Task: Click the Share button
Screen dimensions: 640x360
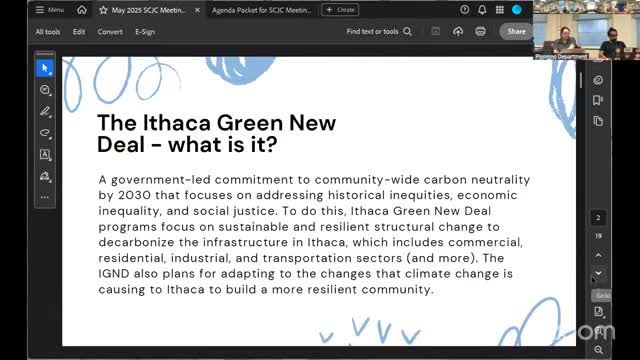Action: click(x=516, y=31)
